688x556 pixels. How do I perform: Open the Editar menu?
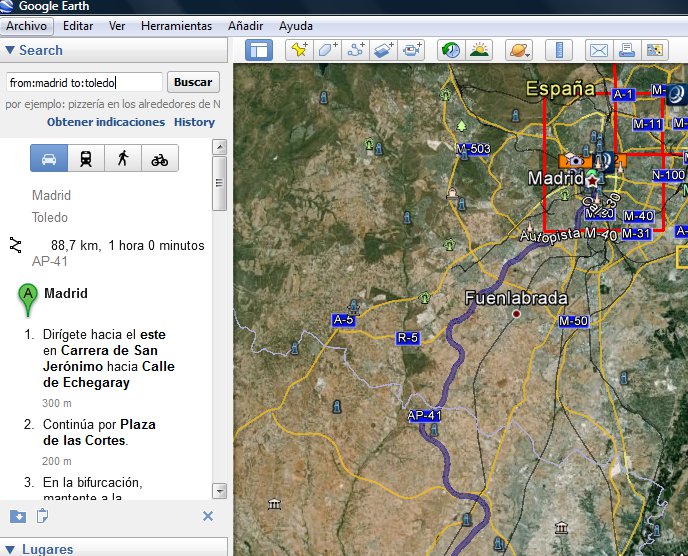78,26
